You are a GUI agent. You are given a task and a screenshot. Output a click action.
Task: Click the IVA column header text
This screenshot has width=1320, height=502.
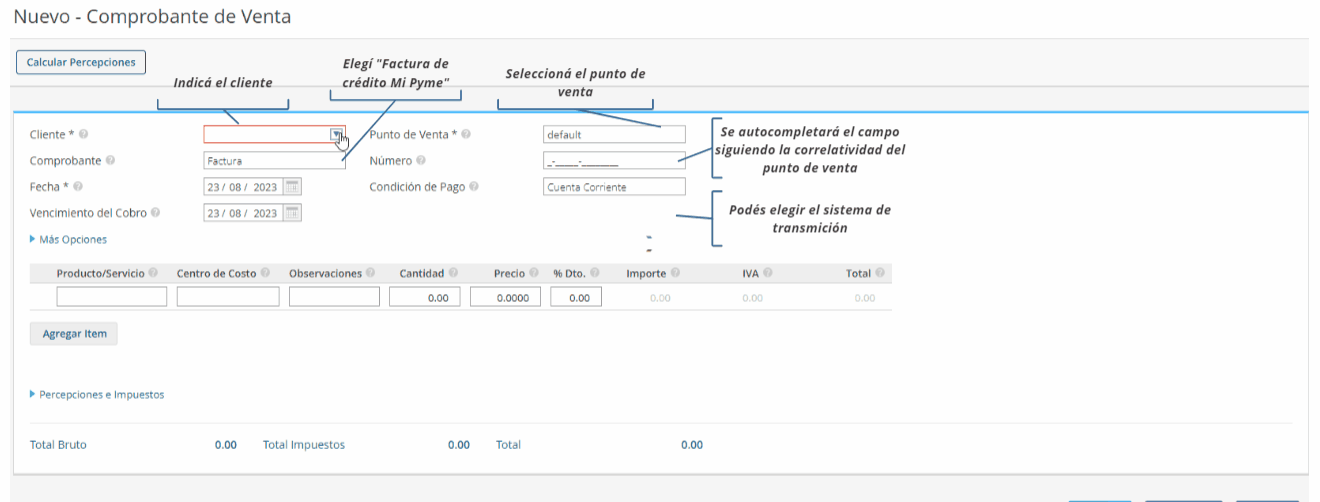[x=750, y=273]
